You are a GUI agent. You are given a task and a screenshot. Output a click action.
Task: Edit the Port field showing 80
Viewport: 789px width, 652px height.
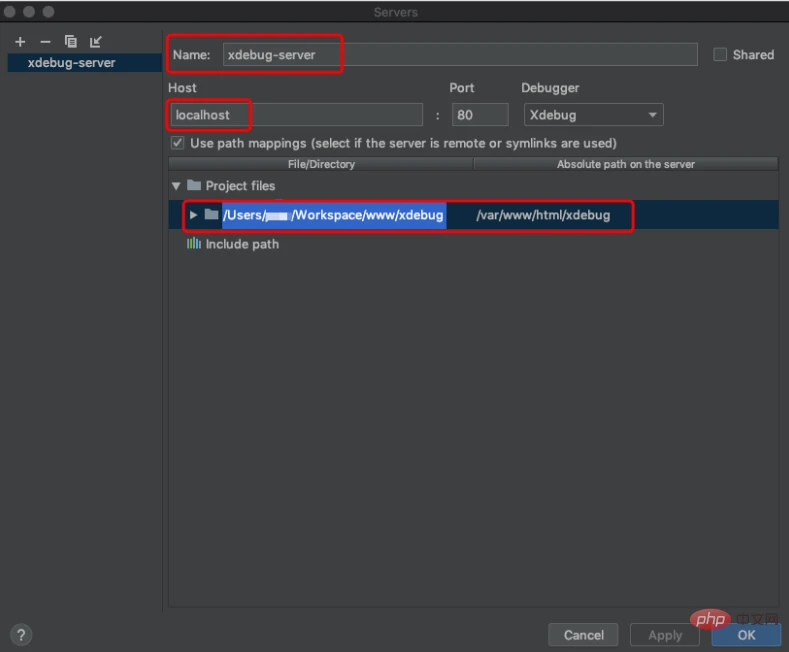click(x=480, y=115)
